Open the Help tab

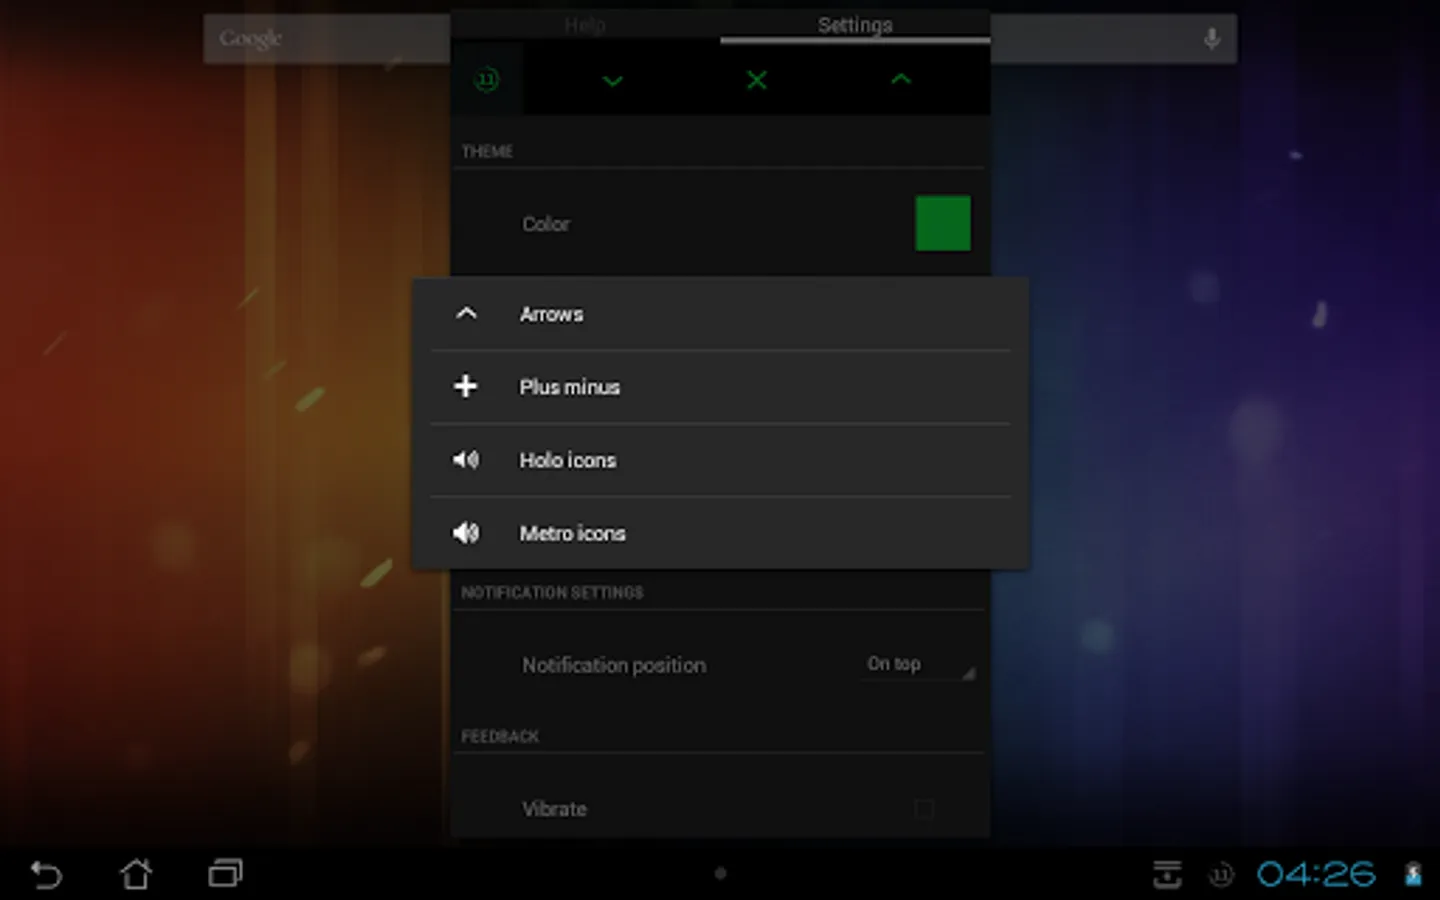click(x=585, y=25)
